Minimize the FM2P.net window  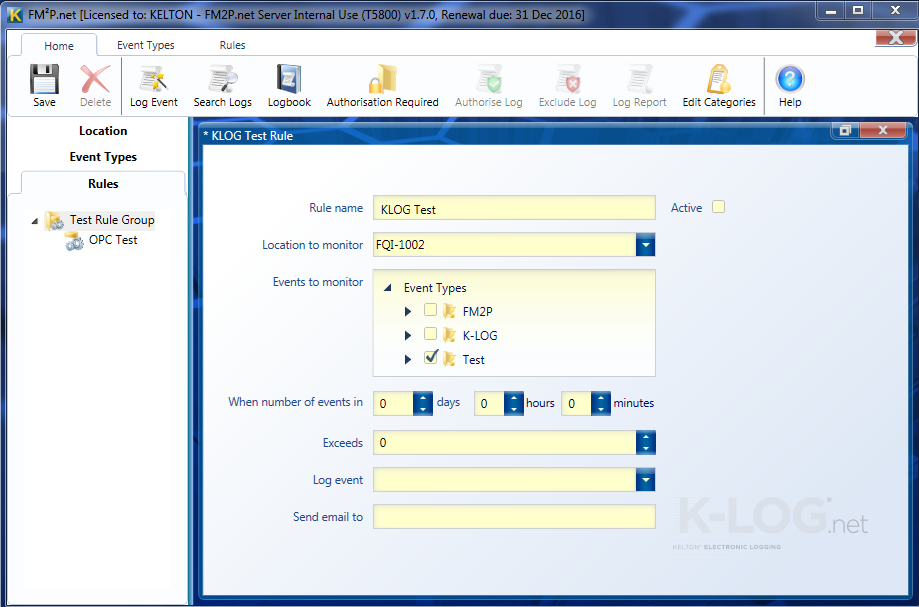tap(830, 11)
